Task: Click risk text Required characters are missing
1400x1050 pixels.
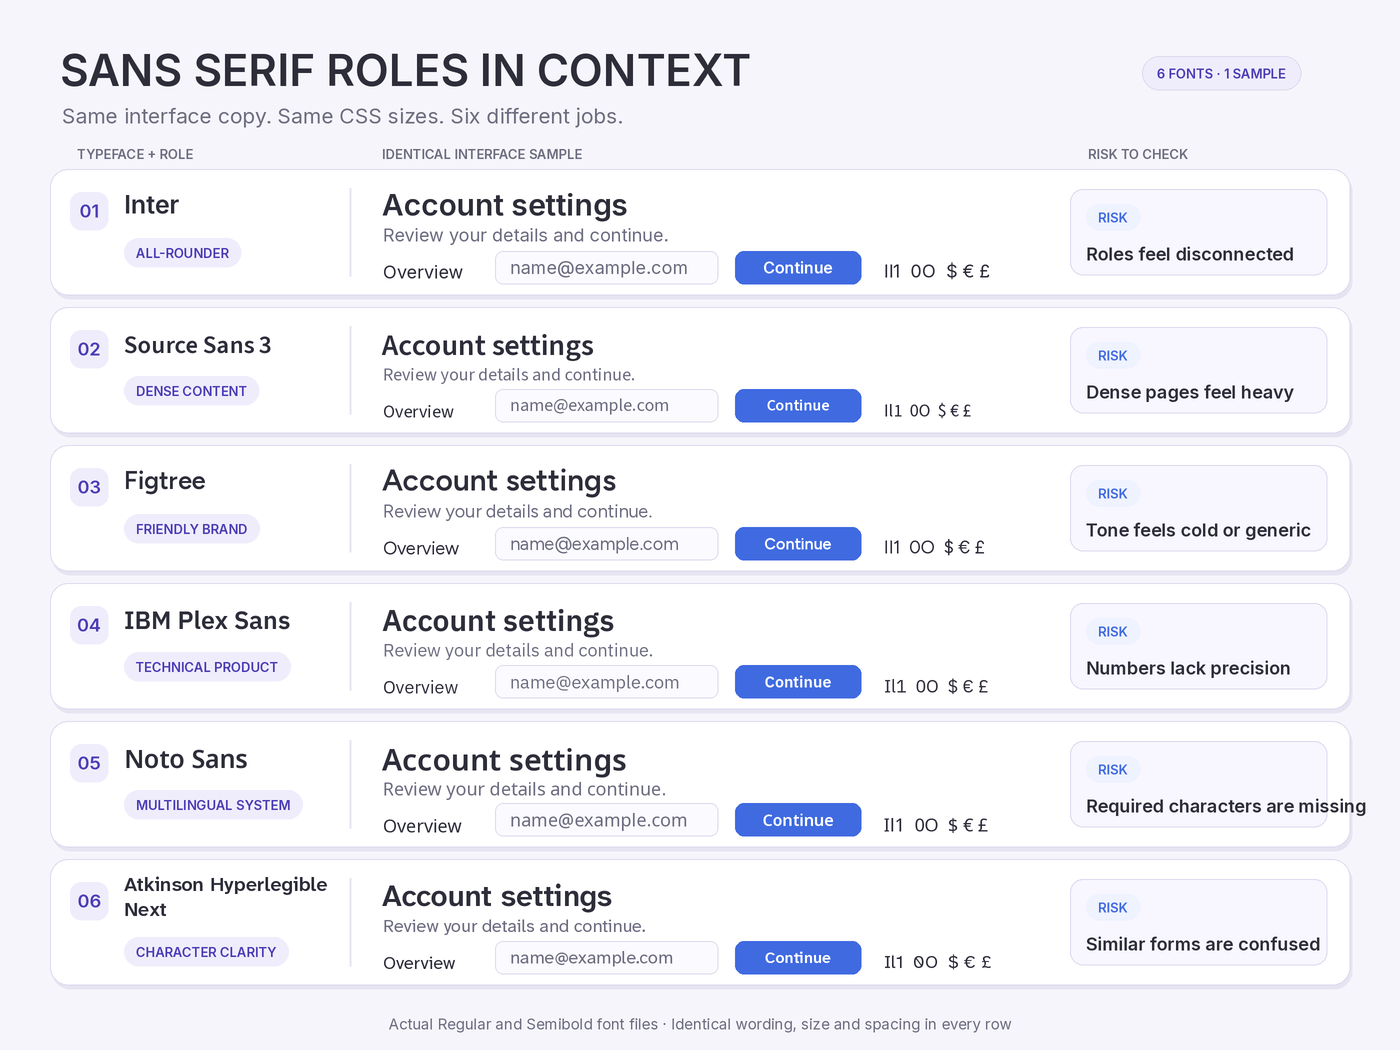Action: (1226, 806)
